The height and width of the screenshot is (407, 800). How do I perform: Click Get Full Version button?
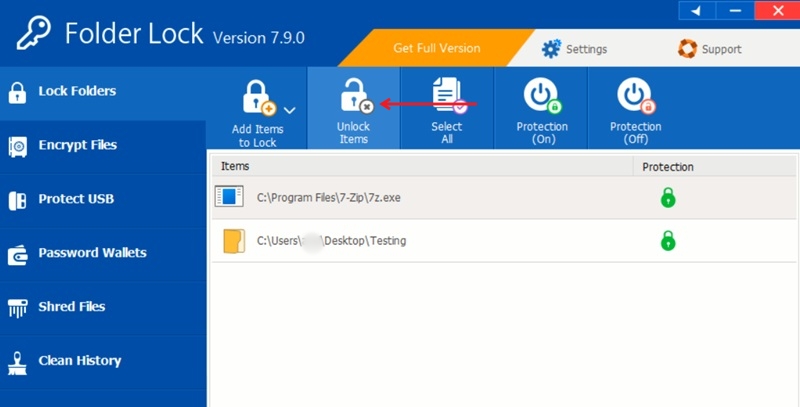437,48
